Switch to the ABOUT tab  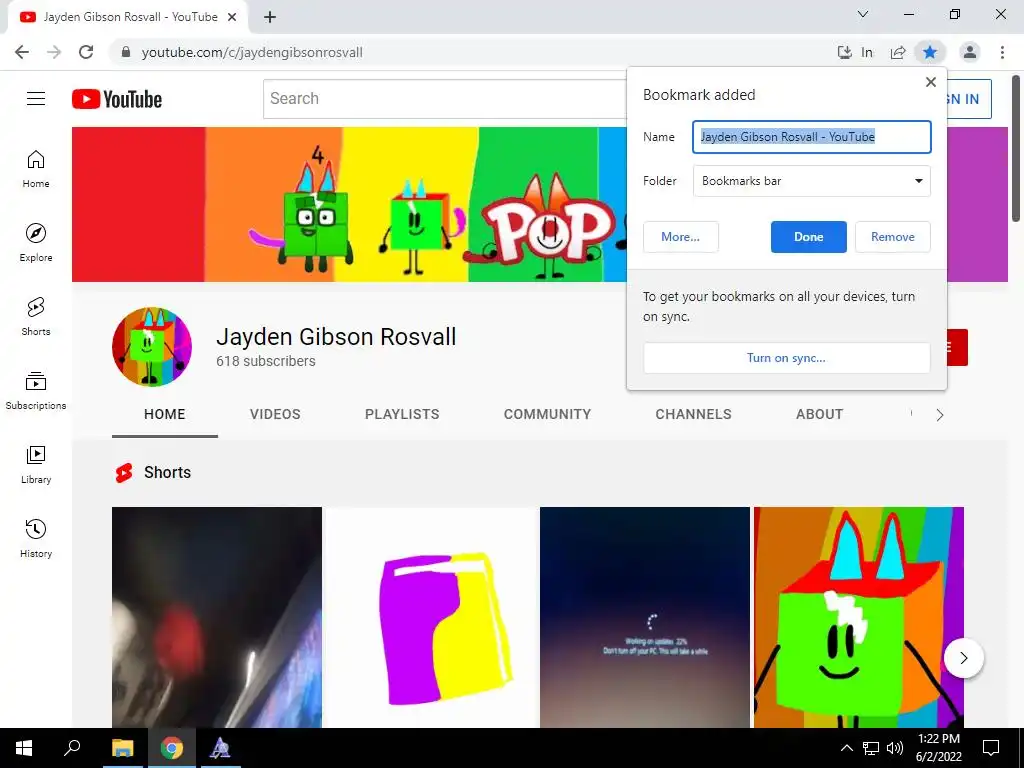820,414
